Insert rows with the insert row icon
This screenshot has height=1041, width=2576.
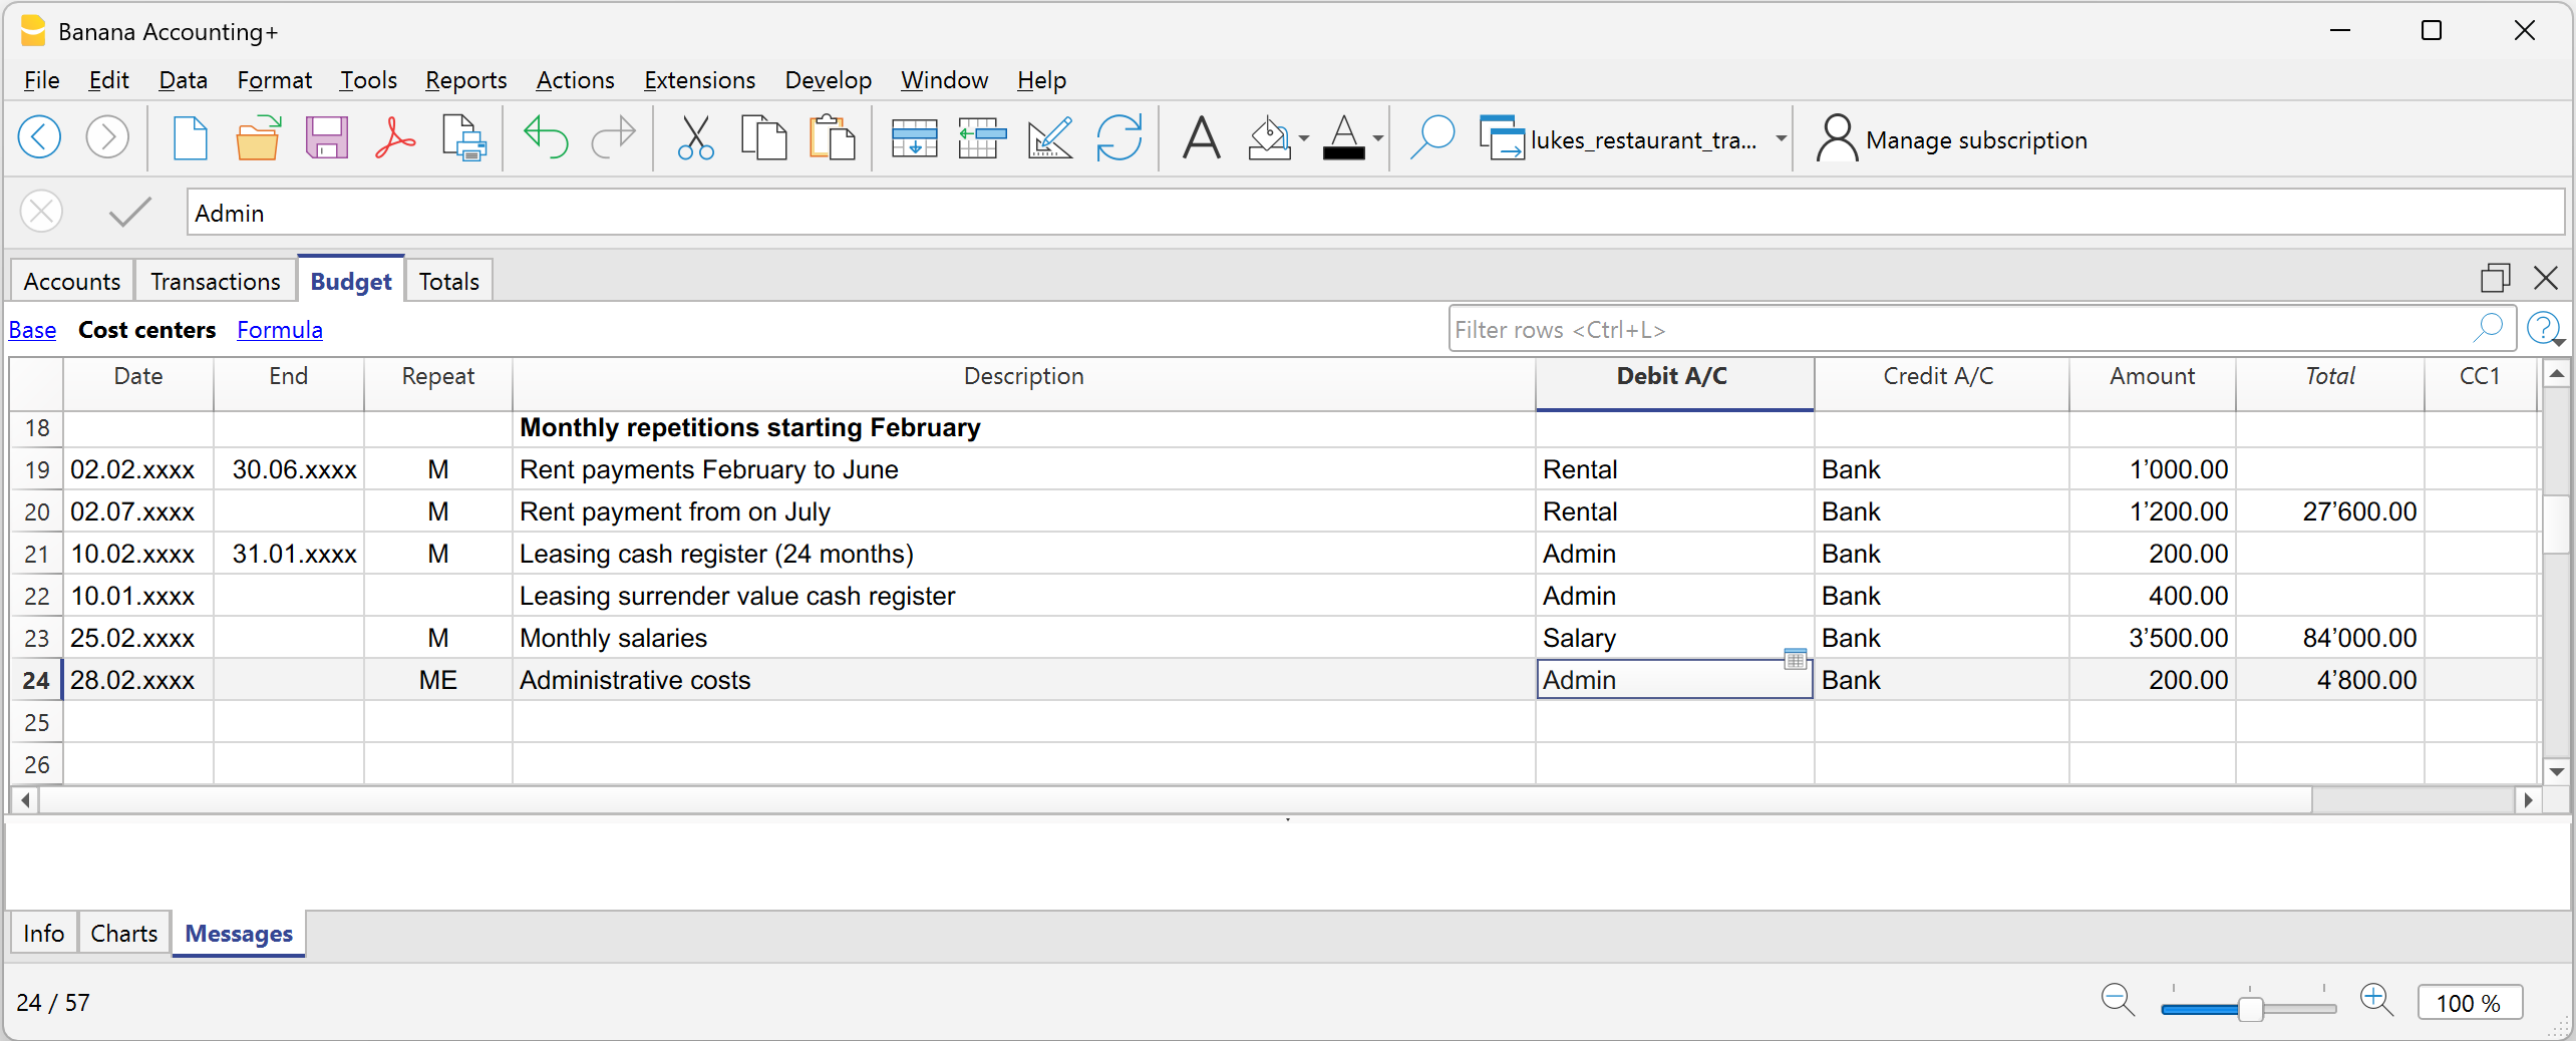982,138
